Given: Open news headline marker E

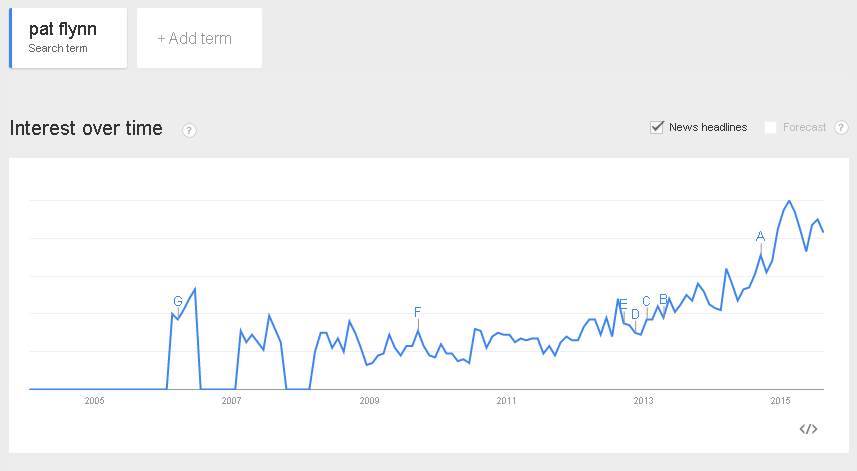Looking at the screenshot, I should point(623,304).
